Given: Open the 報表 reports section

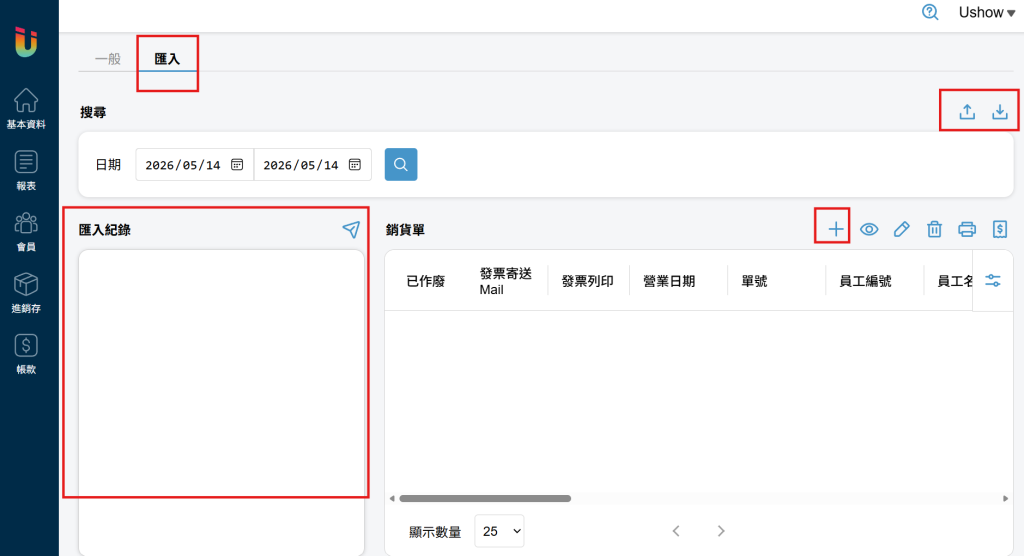Looking at the screenshot, I should (26, 170).
